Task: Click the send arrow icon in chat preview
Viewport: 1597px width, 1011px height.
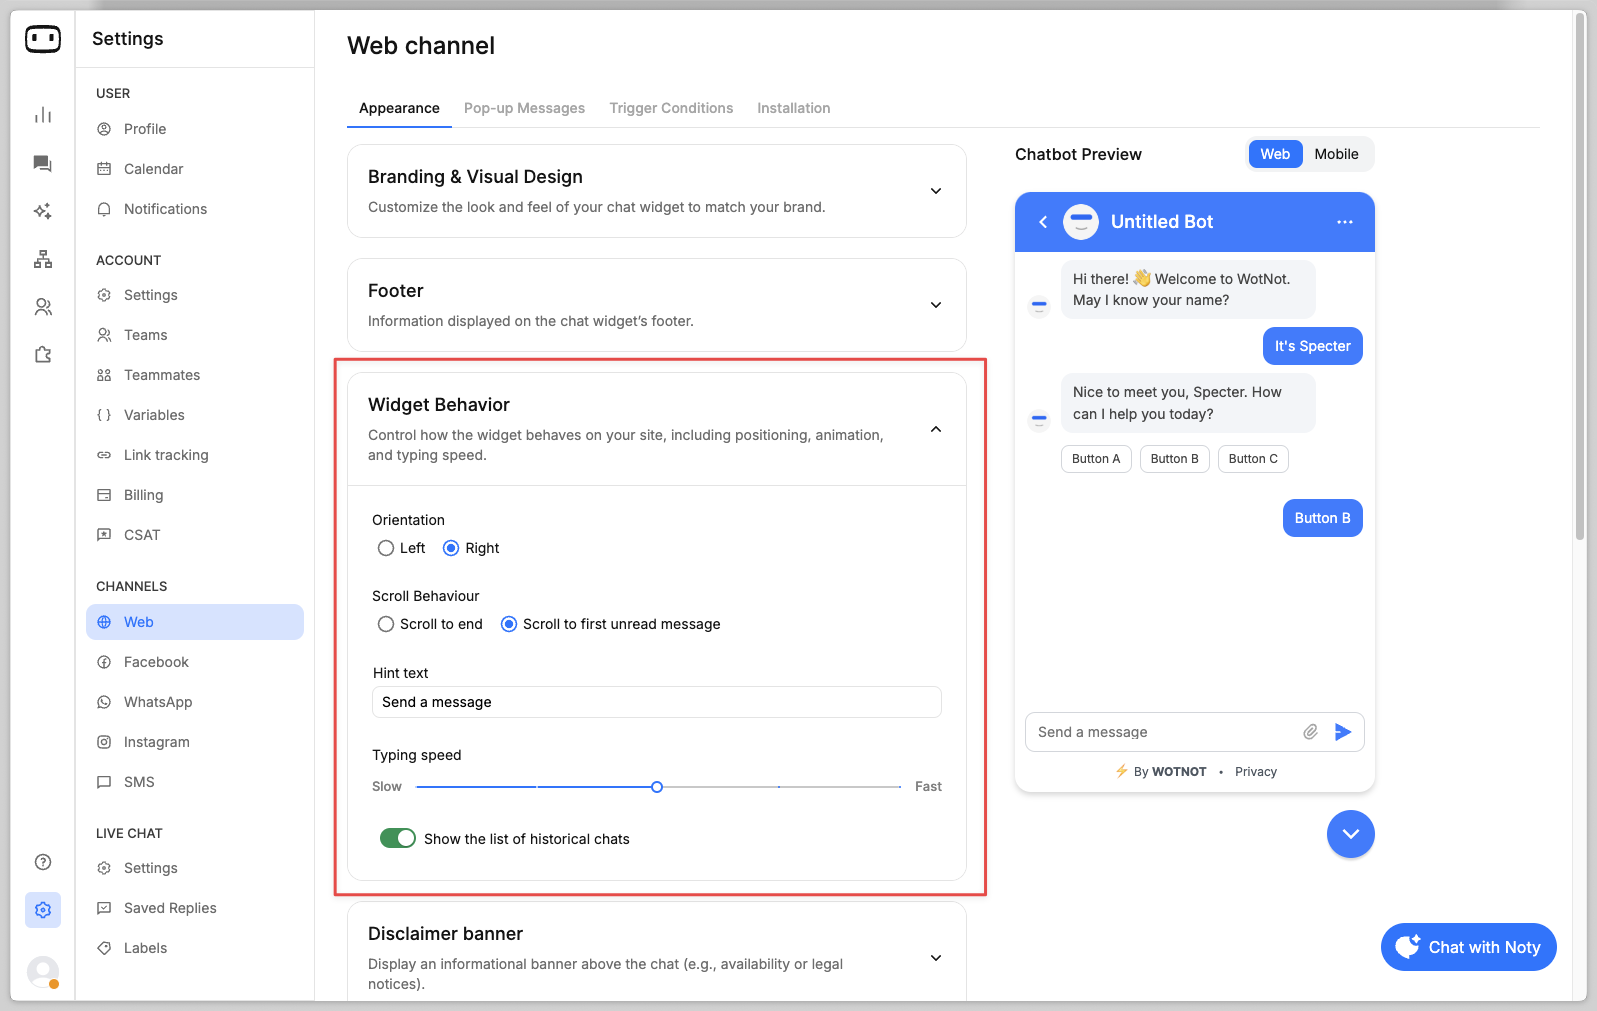Action: [1342, 732]
